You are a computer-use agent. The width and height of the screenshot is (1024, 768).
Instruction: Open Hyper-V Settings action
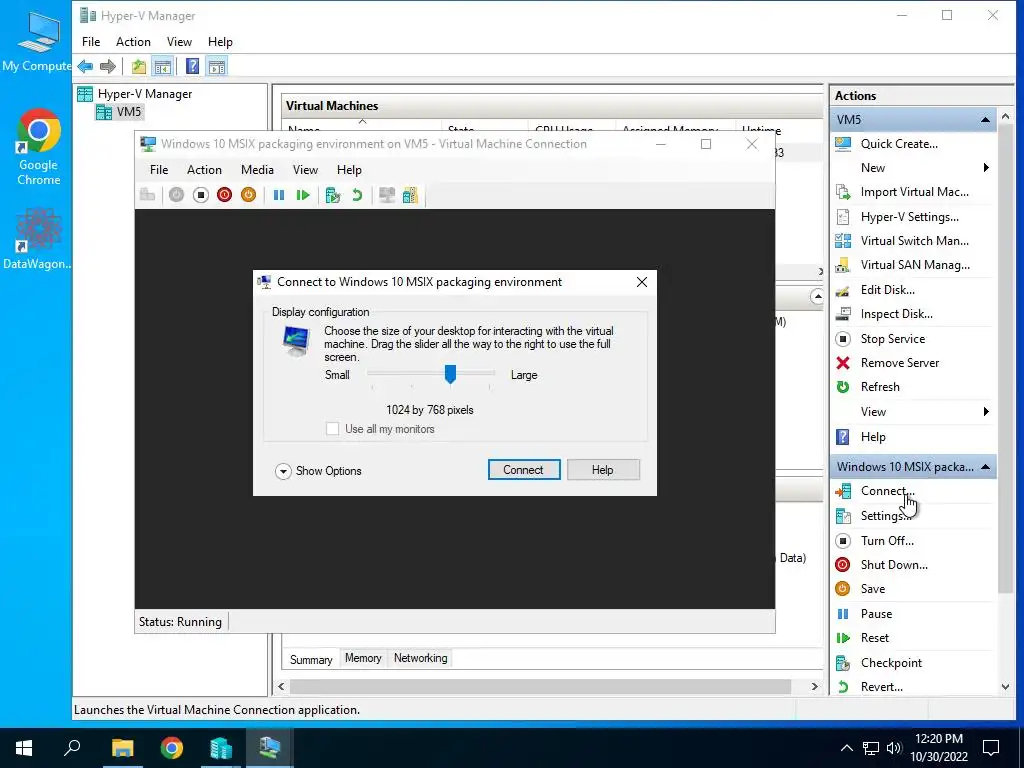909,217
